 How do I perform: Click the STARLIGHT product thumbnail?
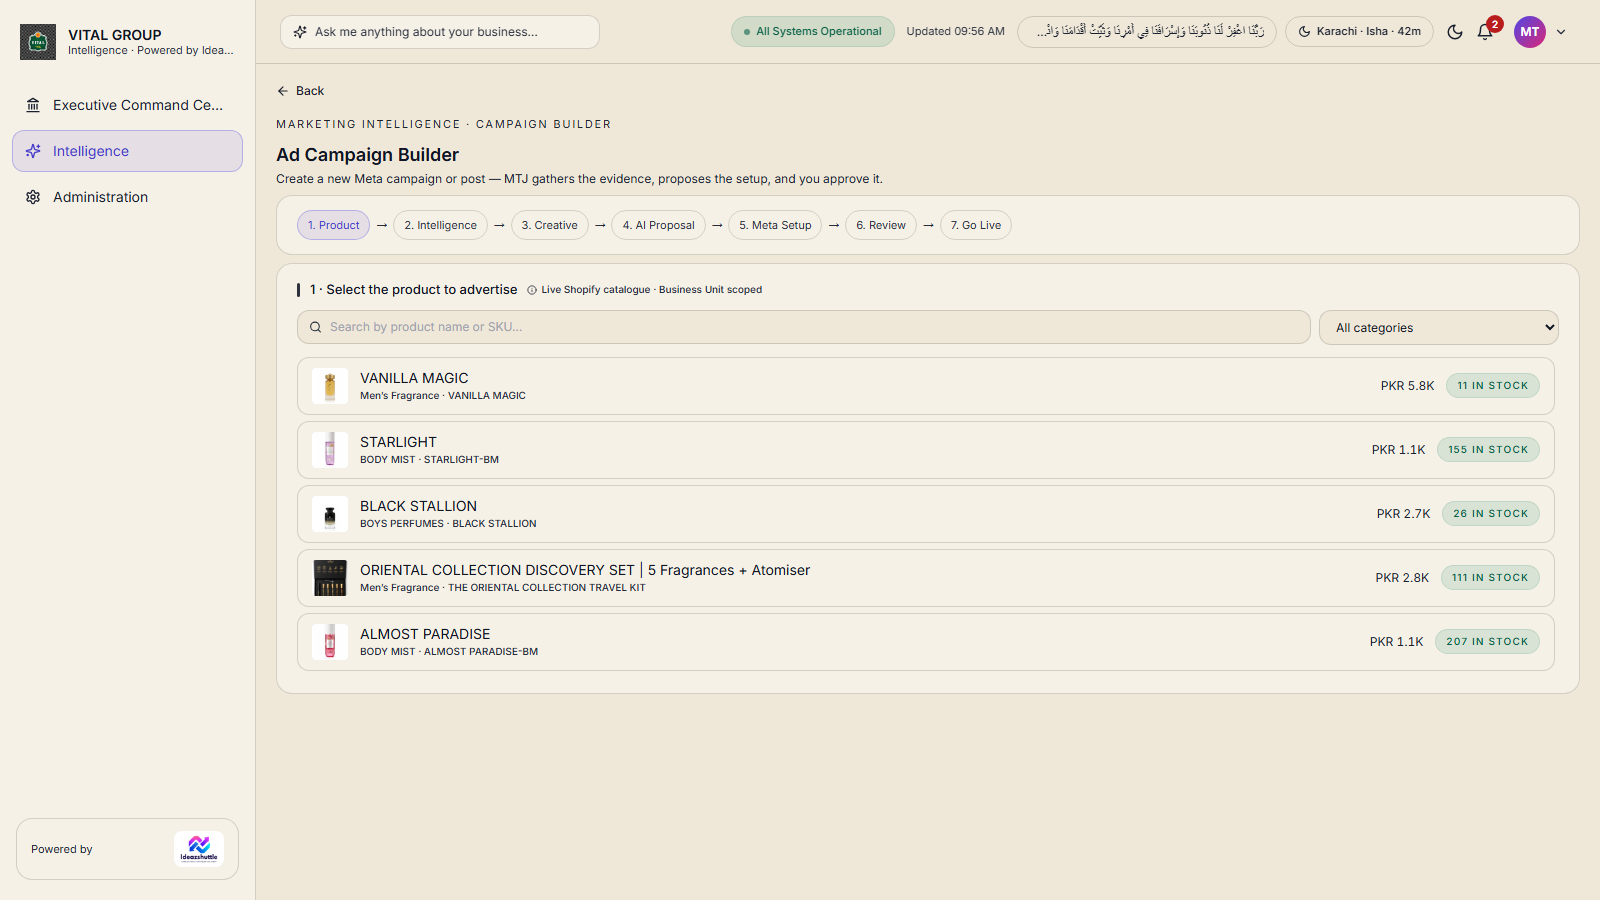tap(330, 450)
